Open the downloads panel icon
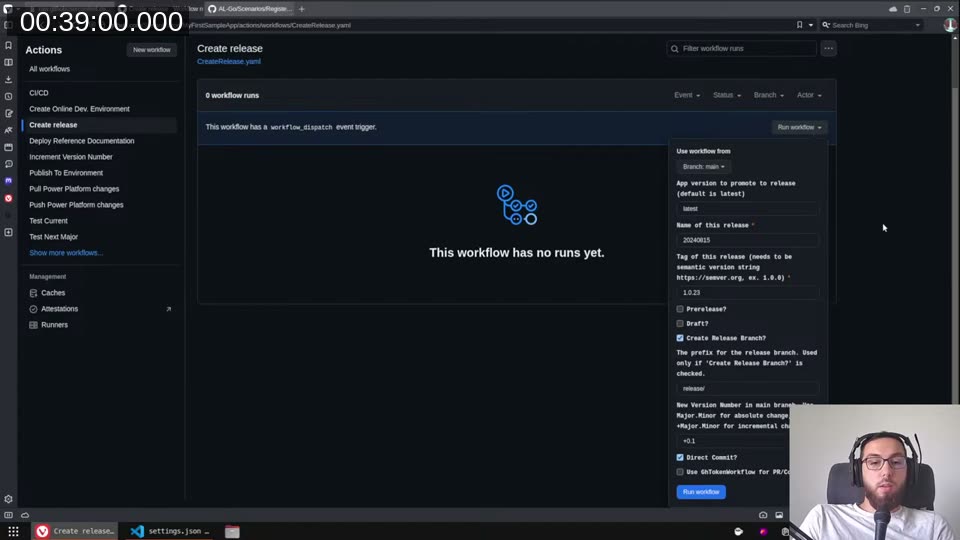The height and width of the screenshot is (540, 960). [x=9, y=80]
